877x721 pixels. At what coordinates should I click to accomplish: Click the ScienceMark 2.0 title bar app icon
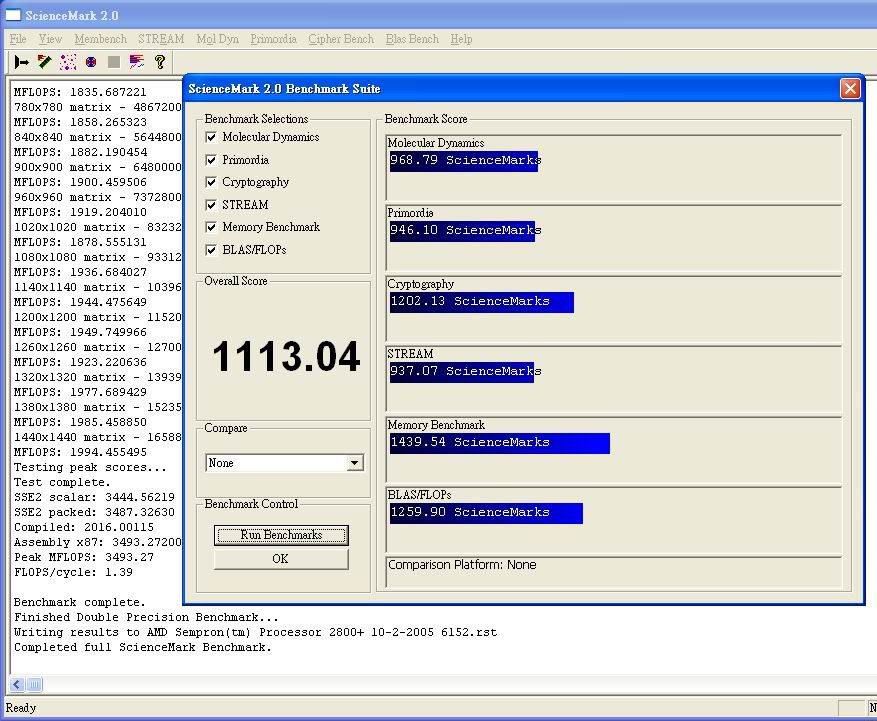(x=13, y=15)
